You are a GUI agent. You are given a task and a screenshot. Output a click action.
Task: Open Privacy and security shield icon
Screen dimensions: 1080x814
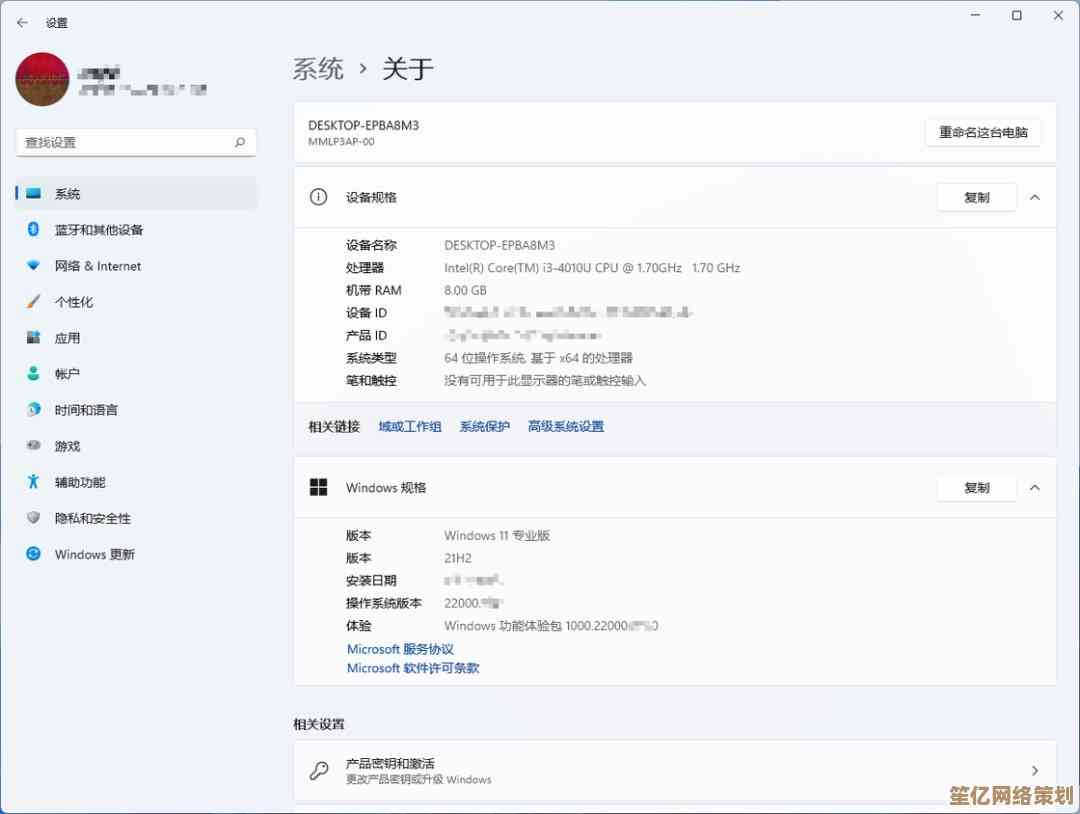34,518
